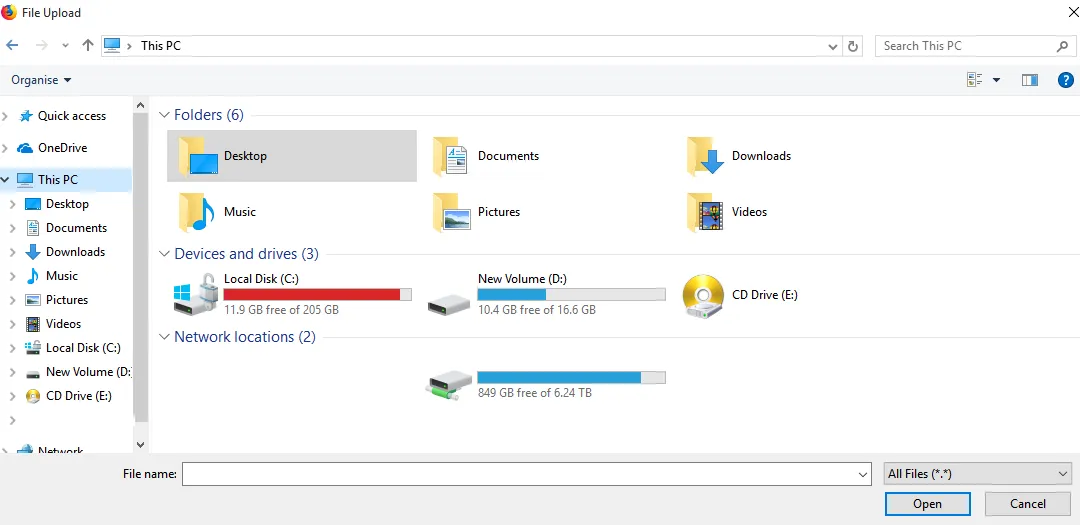Click This PC in the address bar
This screenshot has width=1080, height=525.
coord(161,46)
